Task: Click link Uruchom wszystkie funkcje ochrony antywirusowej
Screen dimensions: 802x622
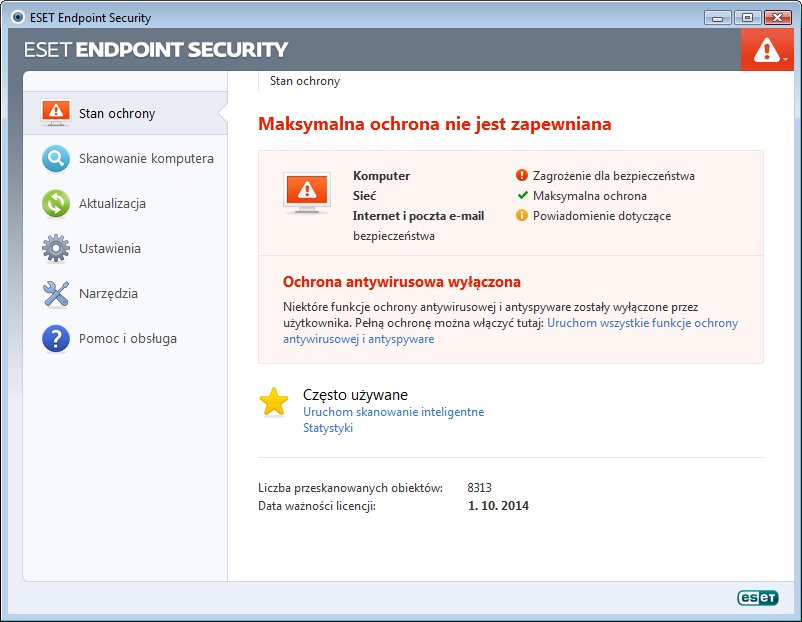Action: [642, 323]
